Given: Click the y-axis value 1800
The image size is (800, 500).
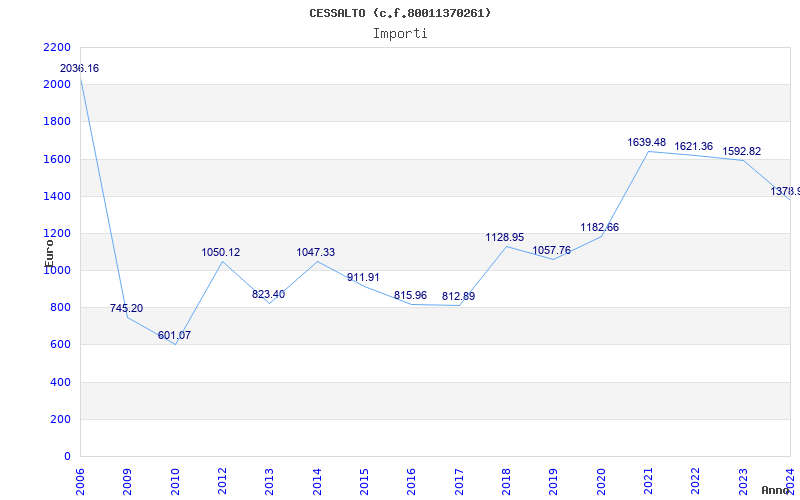Looking at the screenshot, I should pyautogui.click(x=57, y=122).
